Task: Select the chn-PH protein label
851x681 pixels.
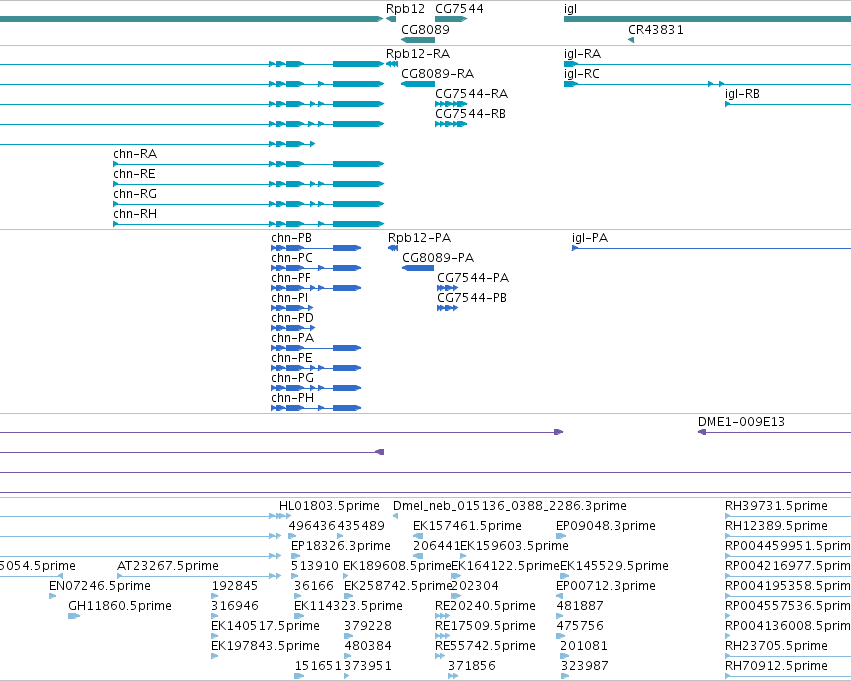Action: point(293,398)
